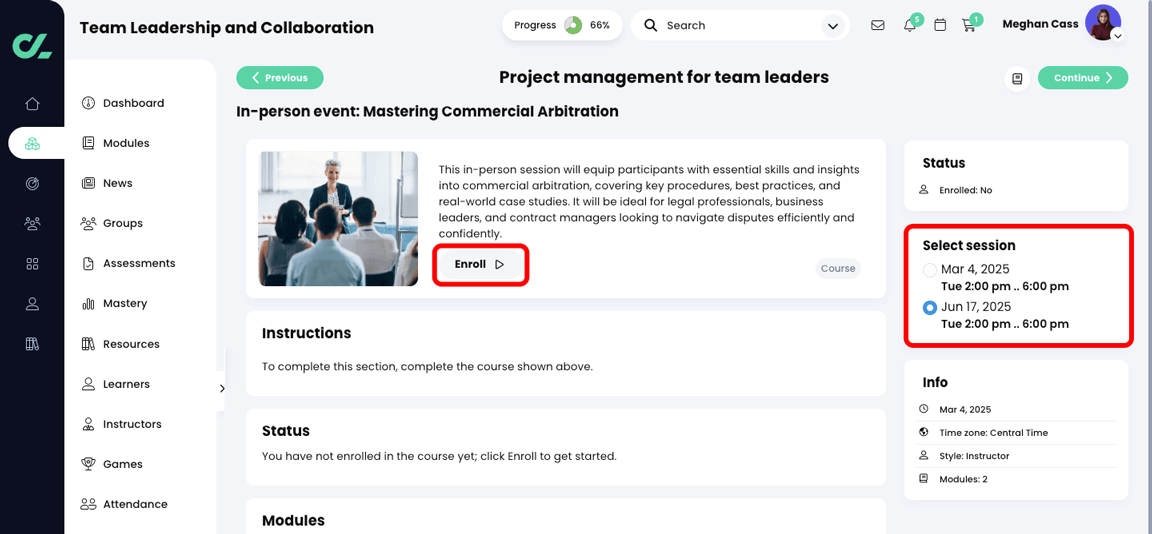Open the calendar icon in top bar
Viewport: 1152px width, 534px height.
tap(940, 25)
